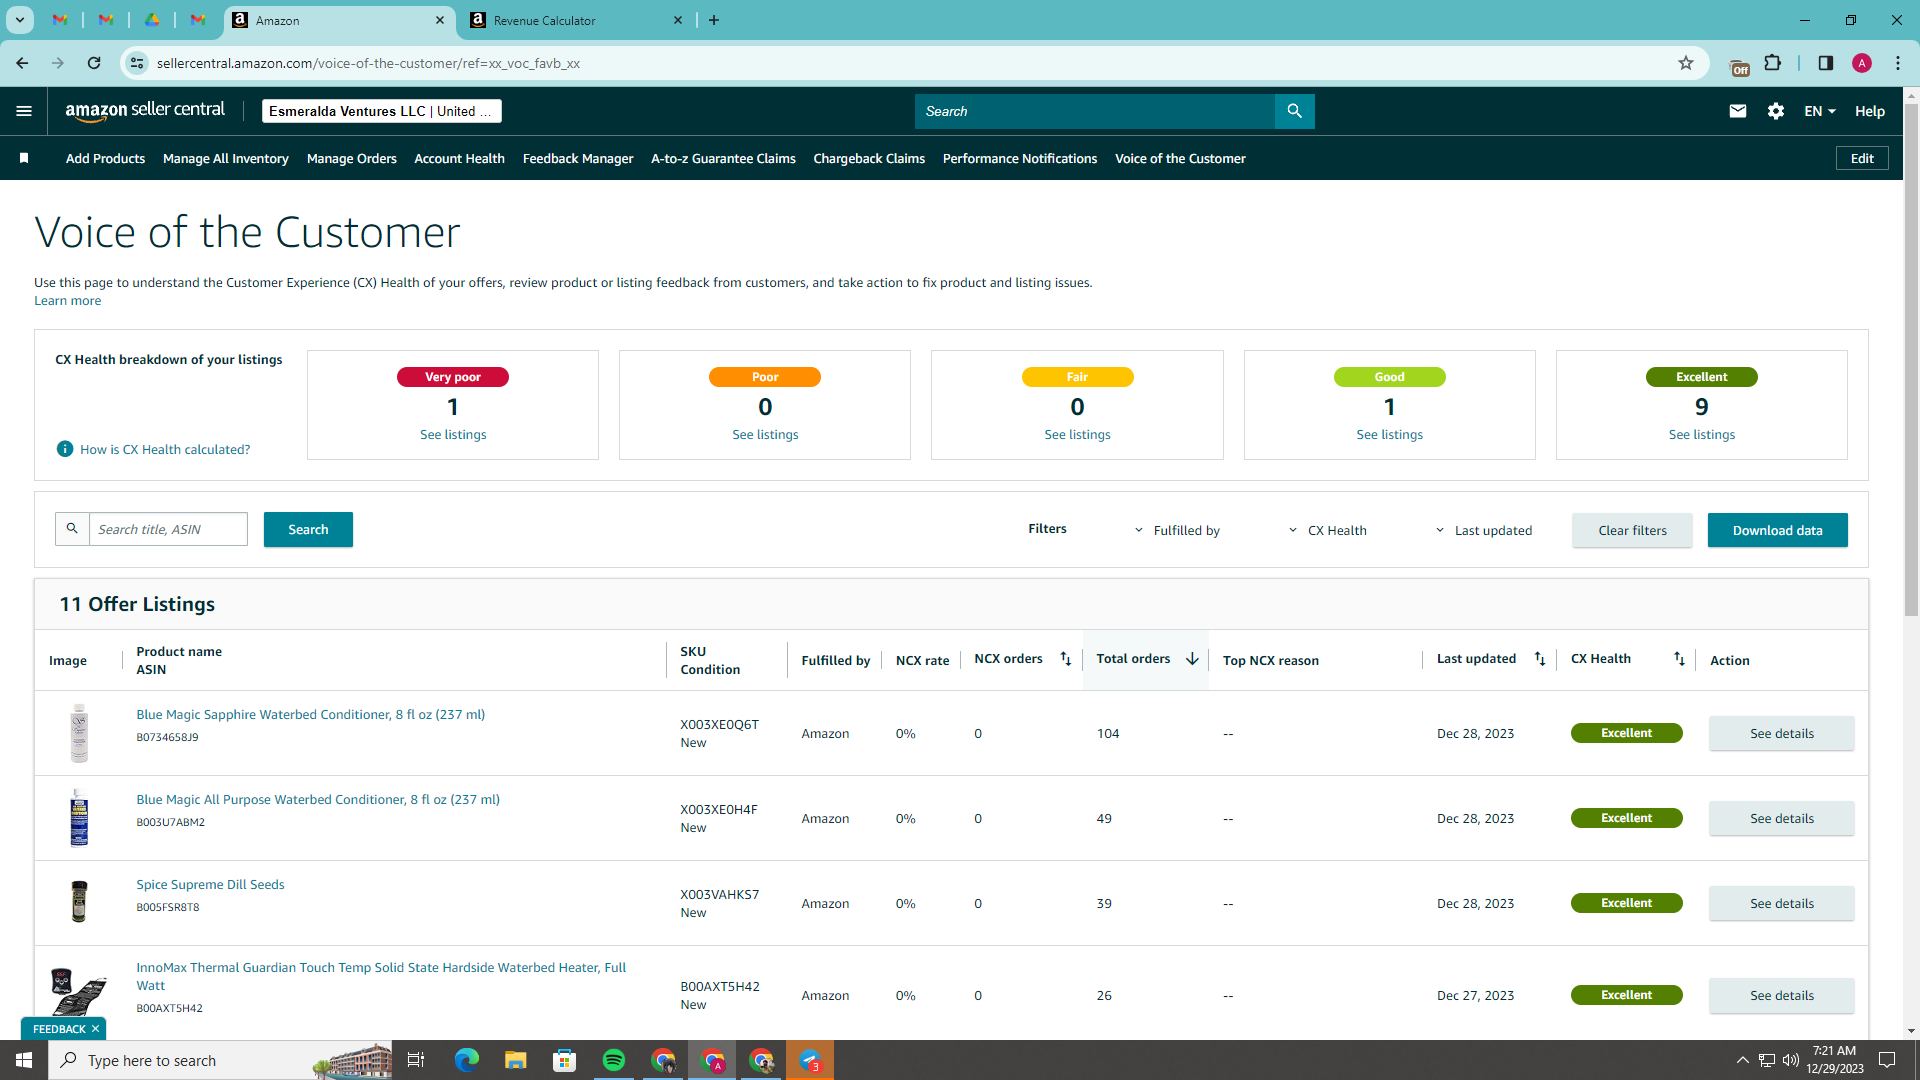Viewport: 1920px width, 1080px height.
Task: Open Account Health page
Action: [x=460, y=158]
